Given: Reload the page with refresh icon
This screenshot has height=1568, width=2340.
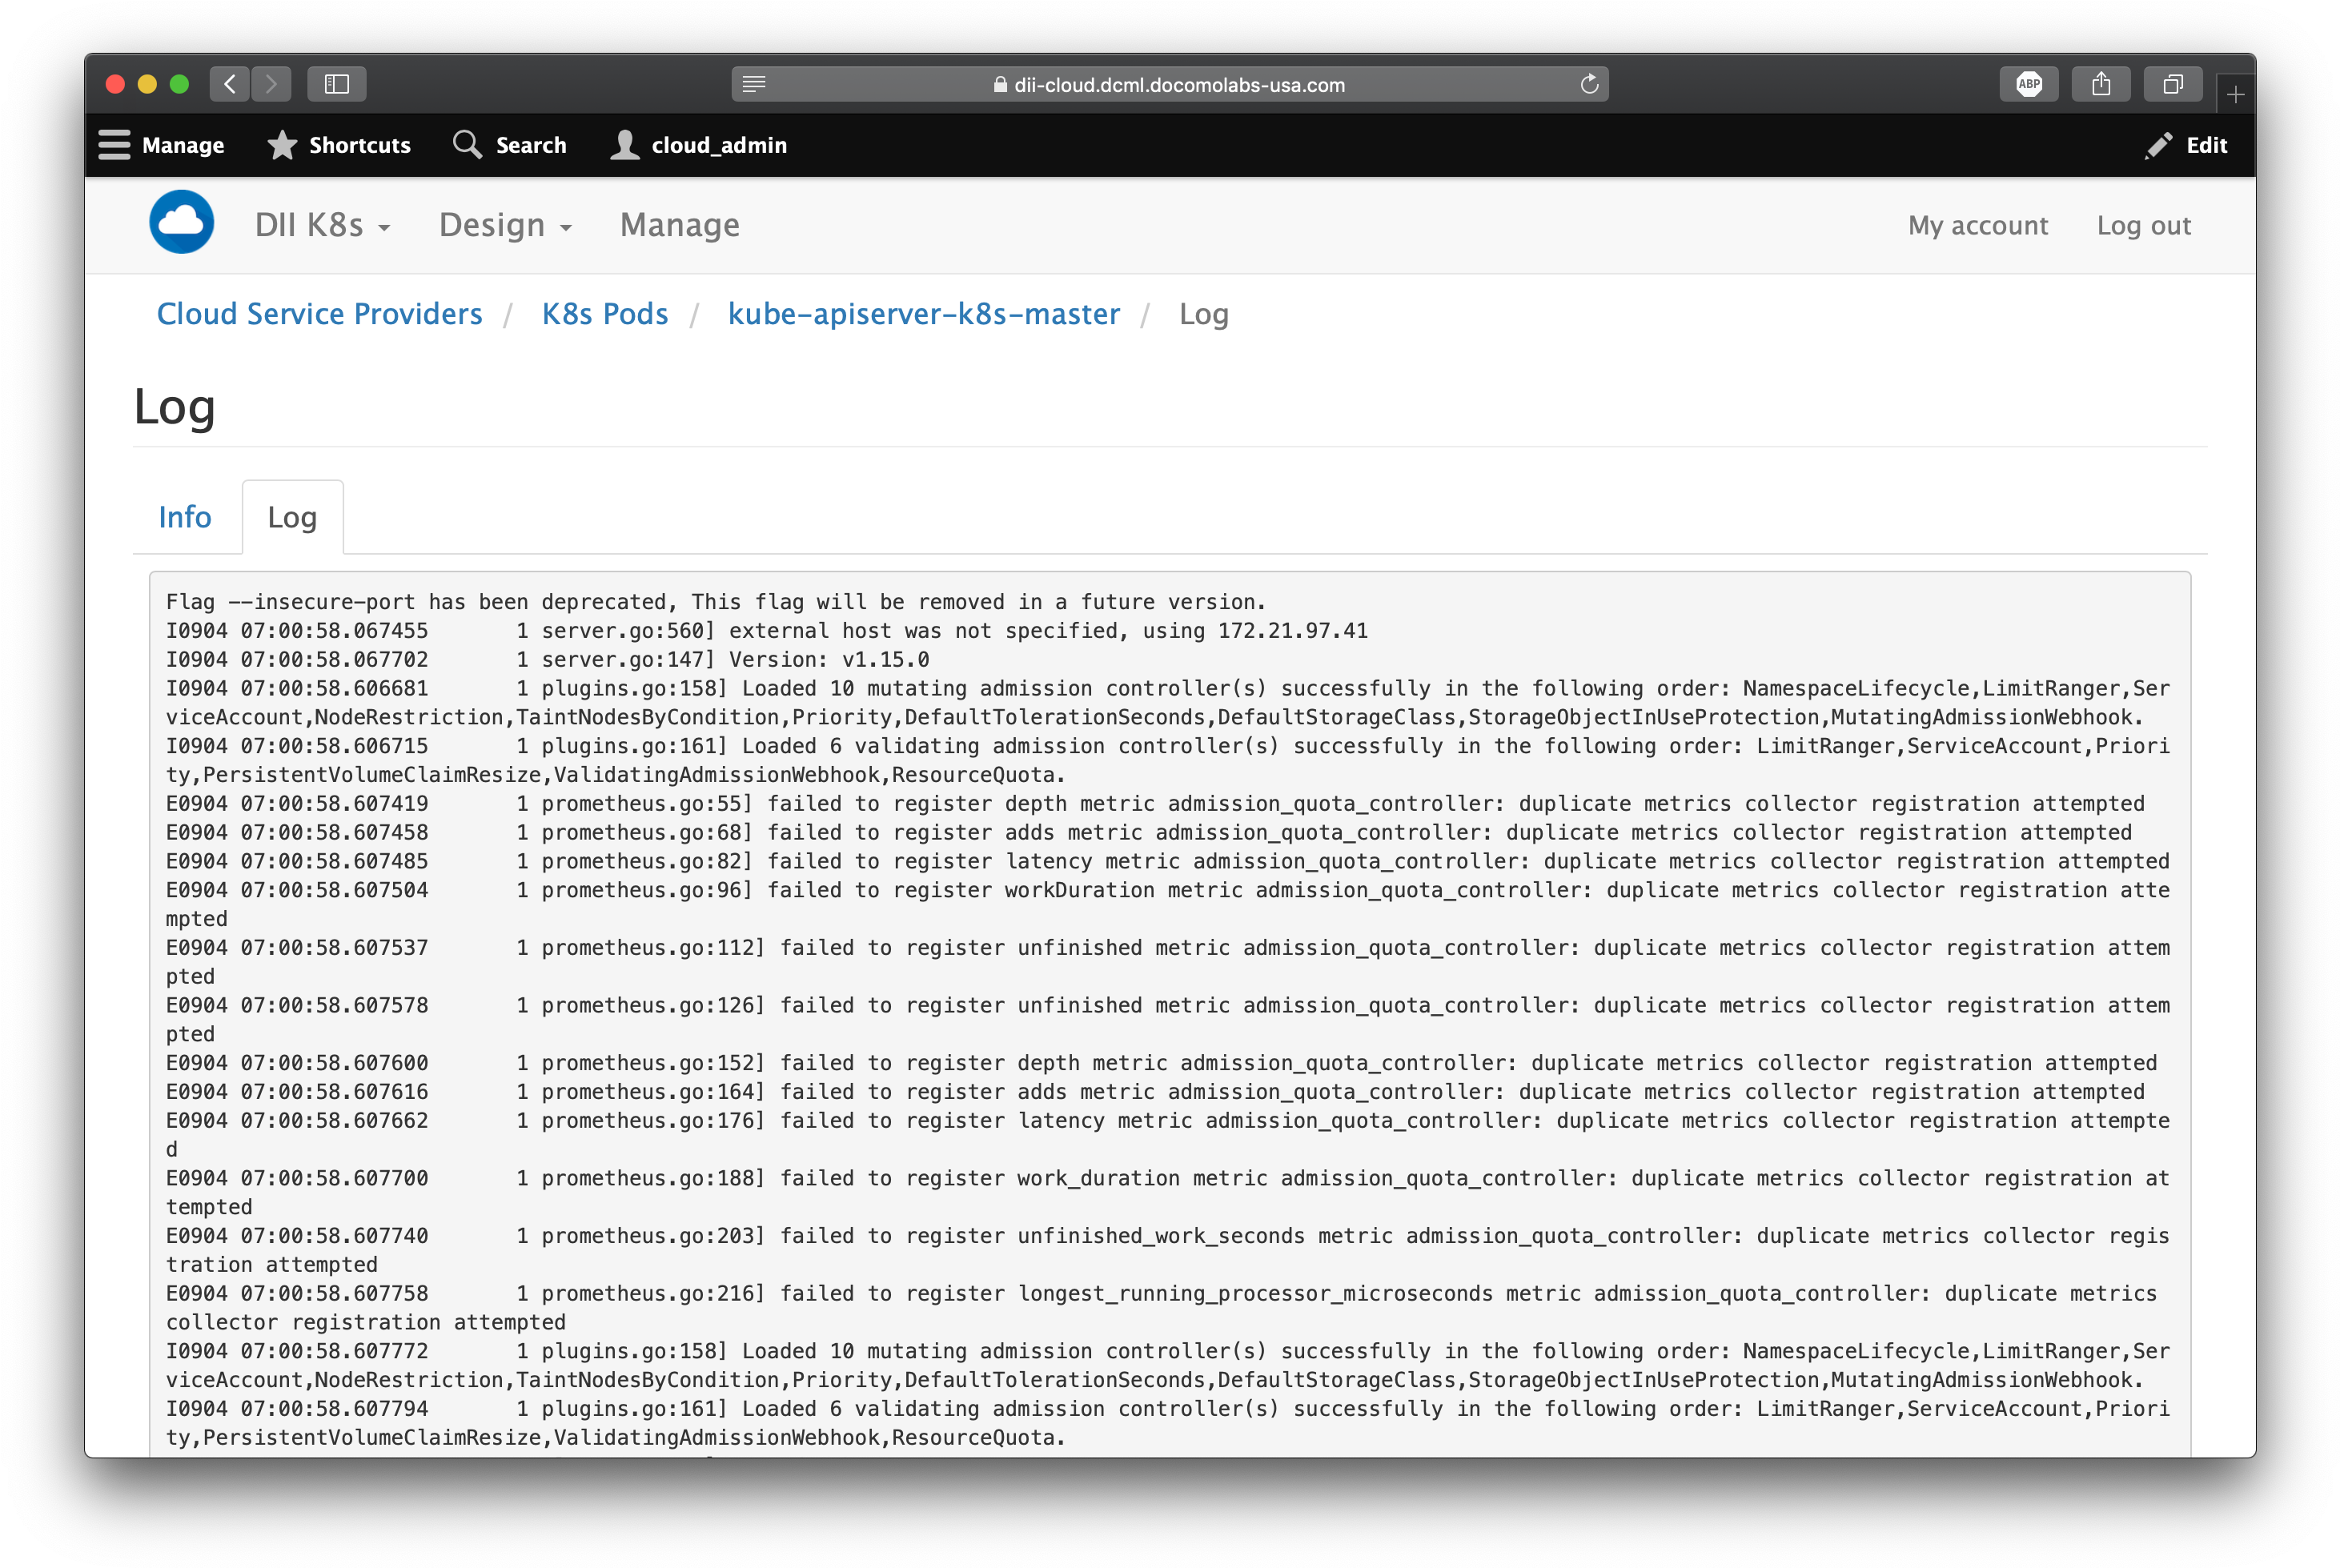Looking at the screenshot, I should (x=1588, y=84).
